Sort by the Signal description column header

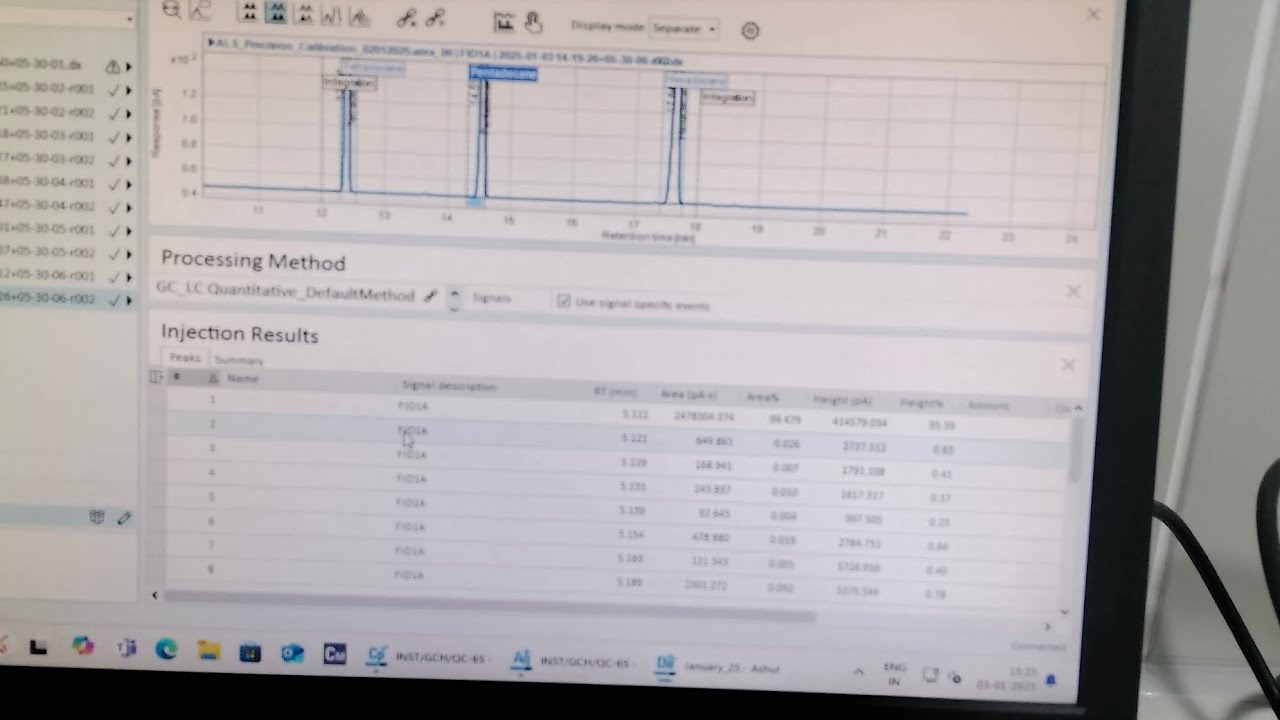pos(449,386)
